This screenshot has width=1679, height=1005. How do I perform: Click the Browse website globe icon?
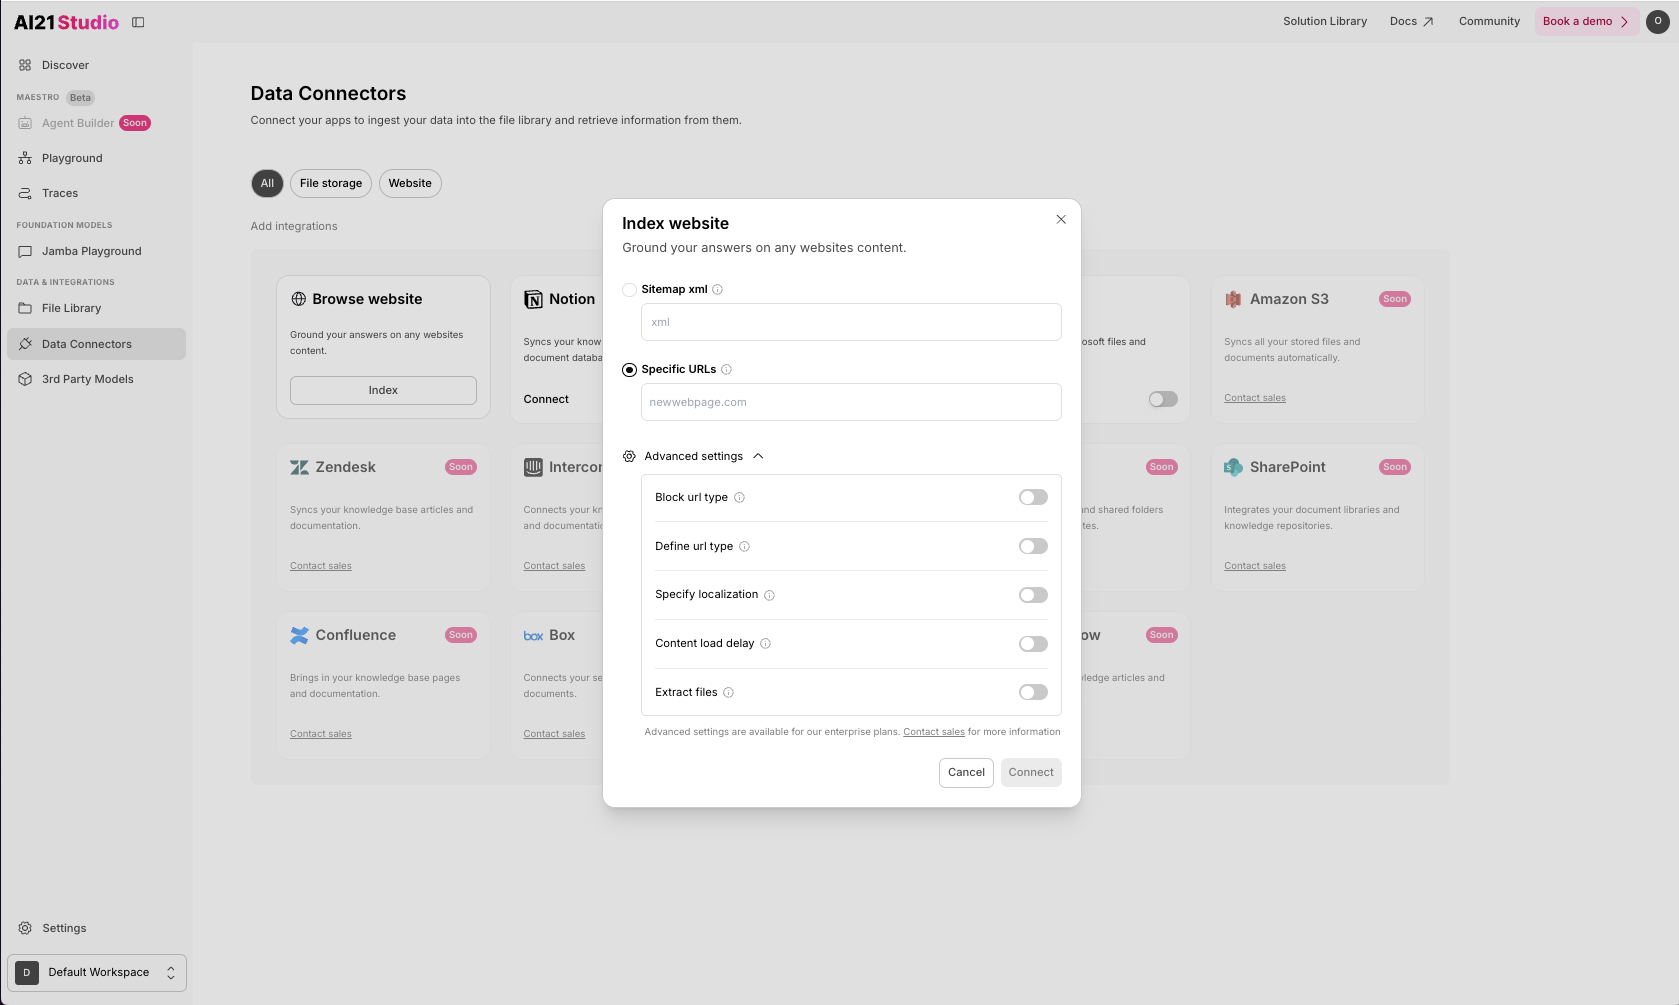pyautogui.click(x=298, y=299)
